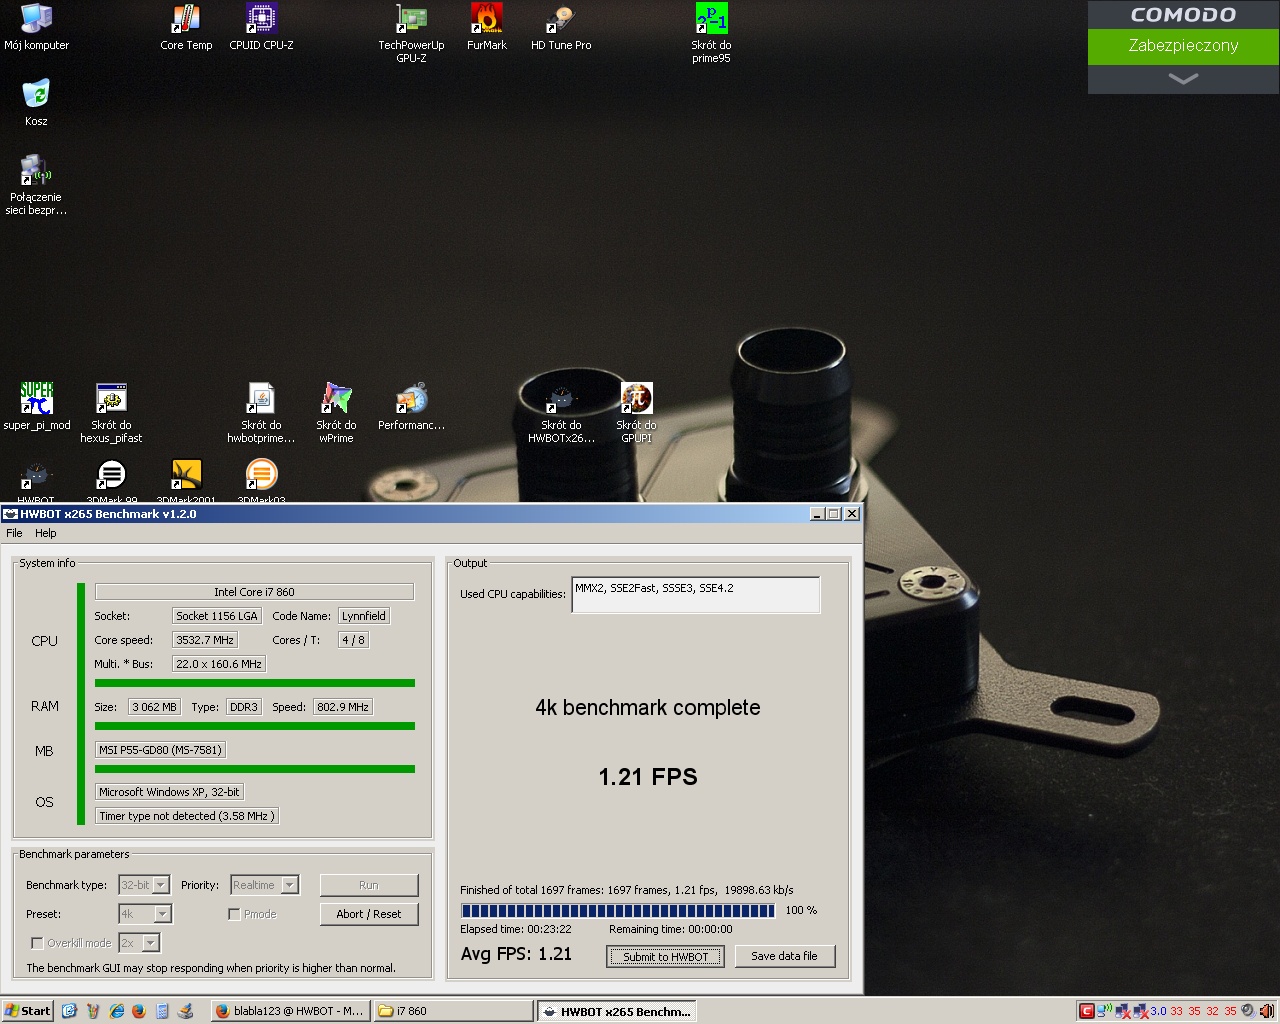1280x1024 pixels.
Task: Toggle the Pmode checkbox
Action: point(233,914)
